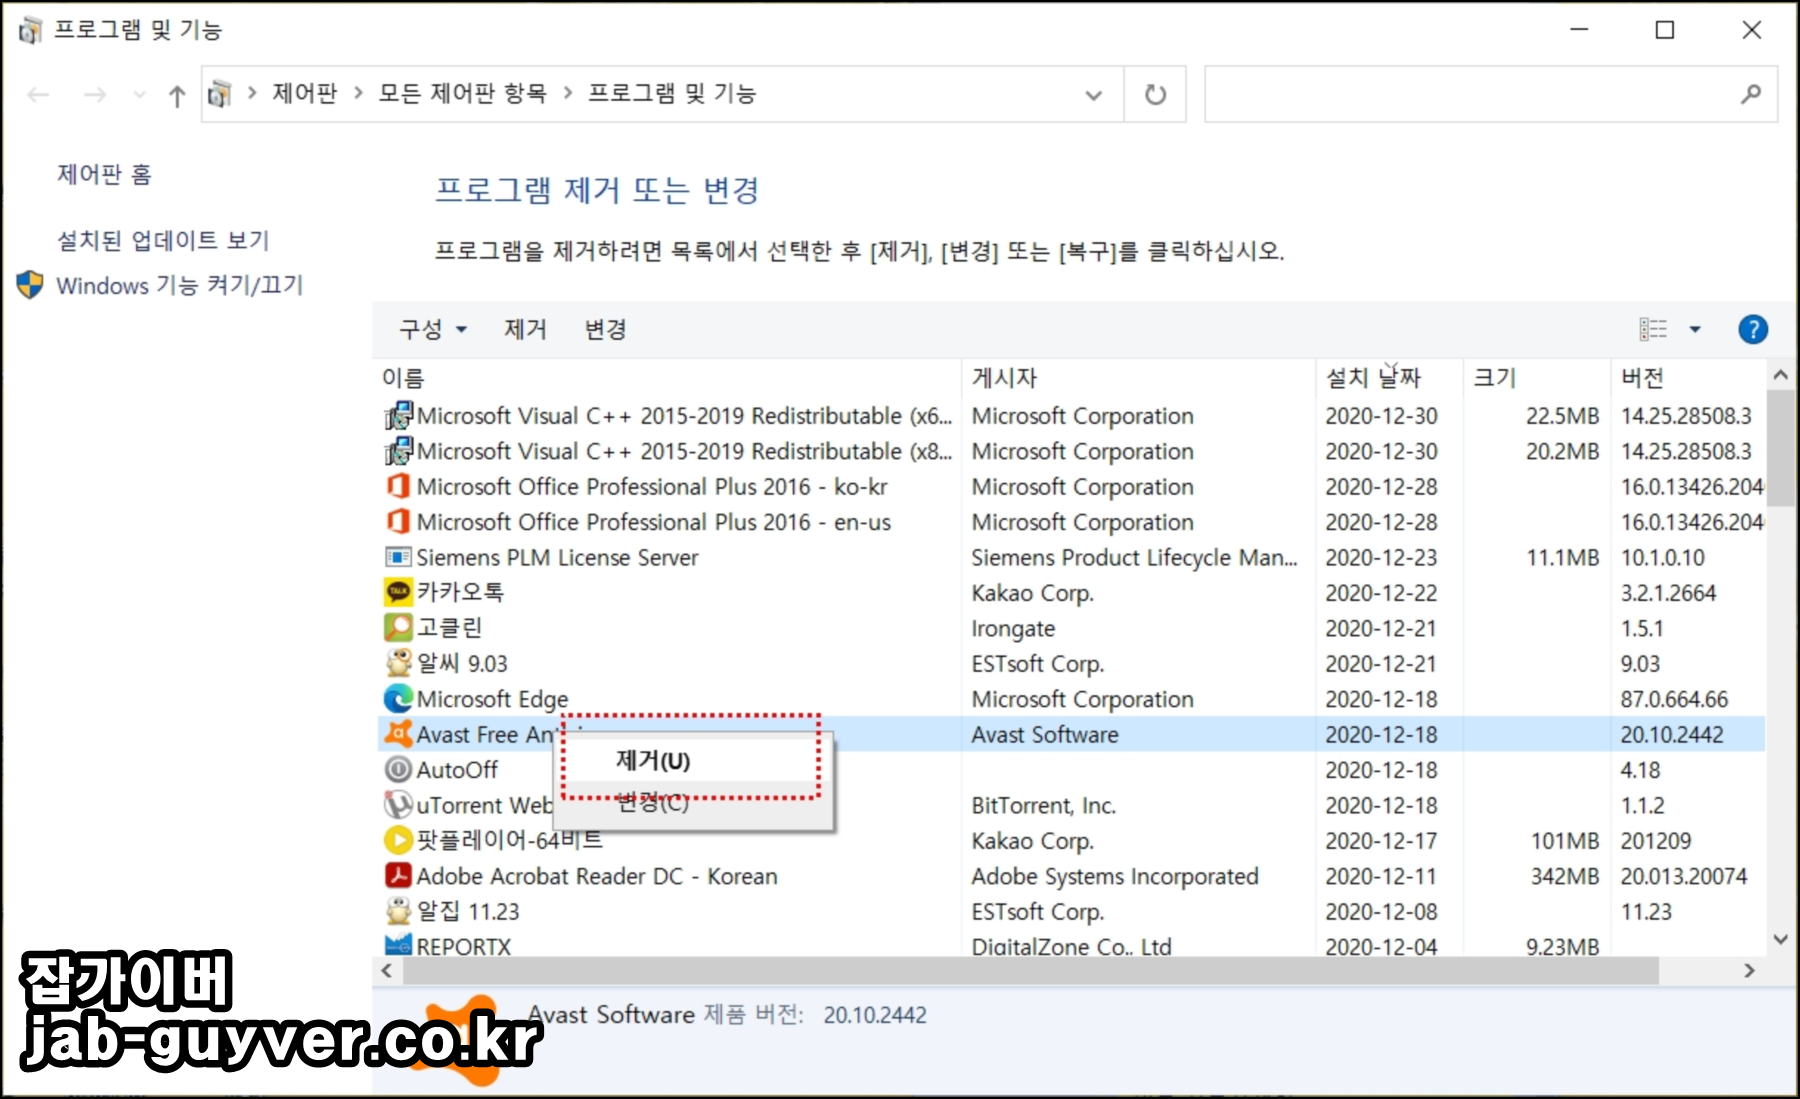
Task: Click version 87.0.664.66 cell
Action: point(1674,698)
